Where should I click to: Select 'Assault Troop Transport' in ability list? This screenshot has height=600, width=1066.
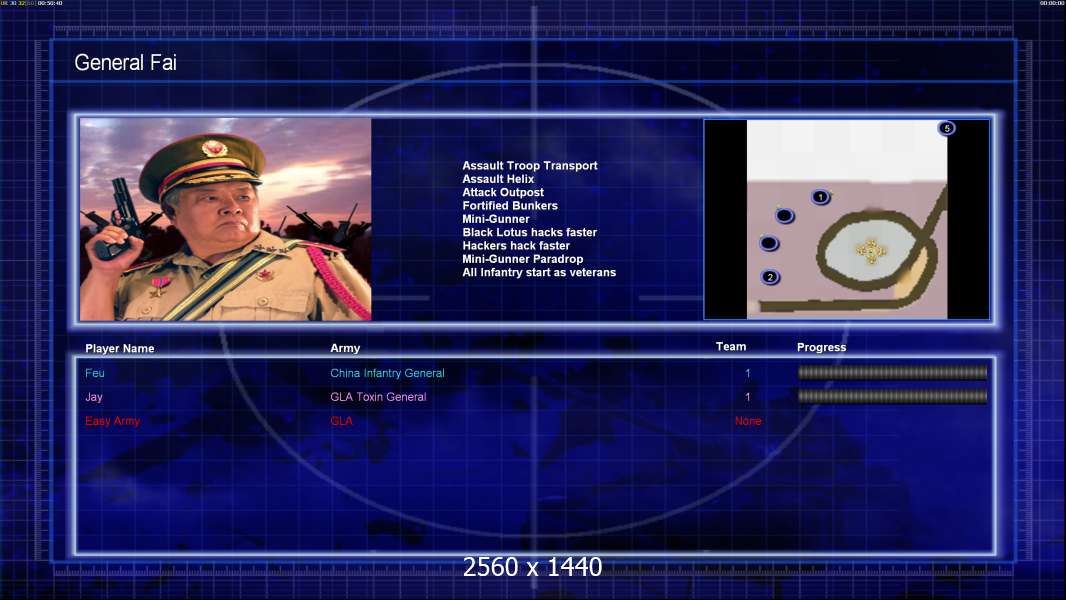tap(530, 165)
